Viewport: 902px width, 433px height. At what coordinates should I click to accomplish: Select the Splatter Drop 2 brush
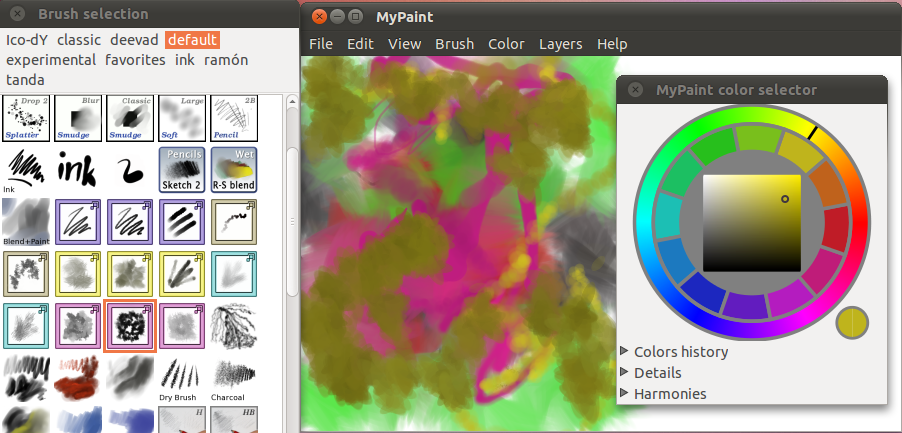[x=26, y=118]
